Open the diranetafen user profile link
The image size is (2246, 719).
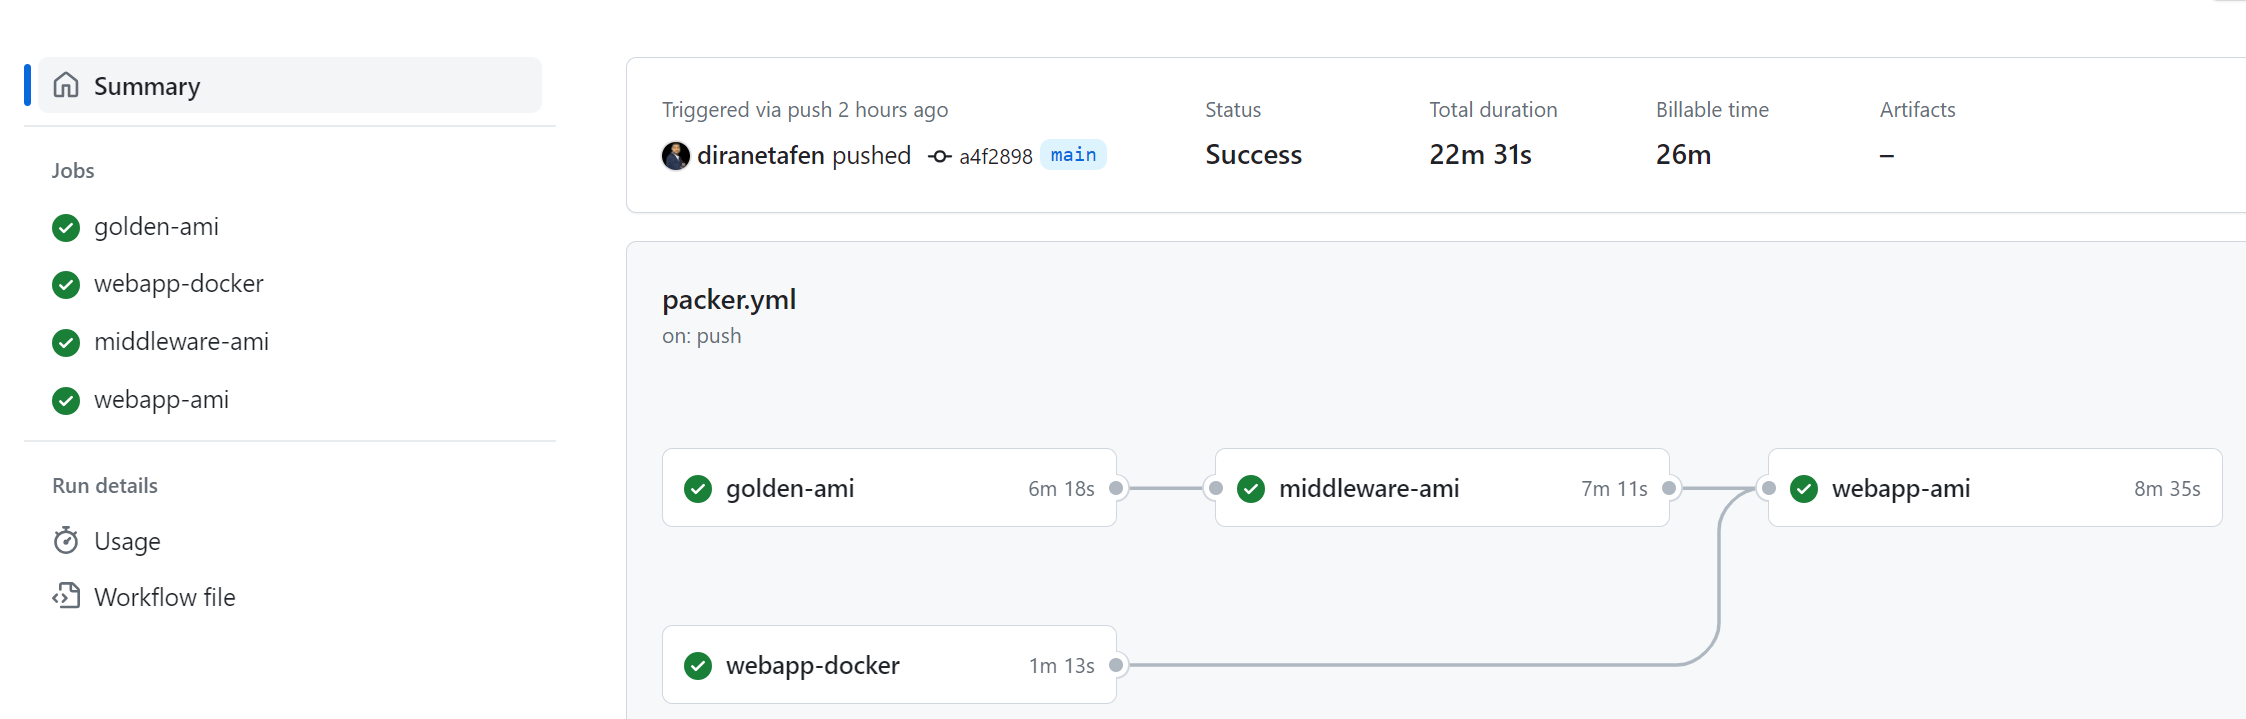(x=760, y=155)
